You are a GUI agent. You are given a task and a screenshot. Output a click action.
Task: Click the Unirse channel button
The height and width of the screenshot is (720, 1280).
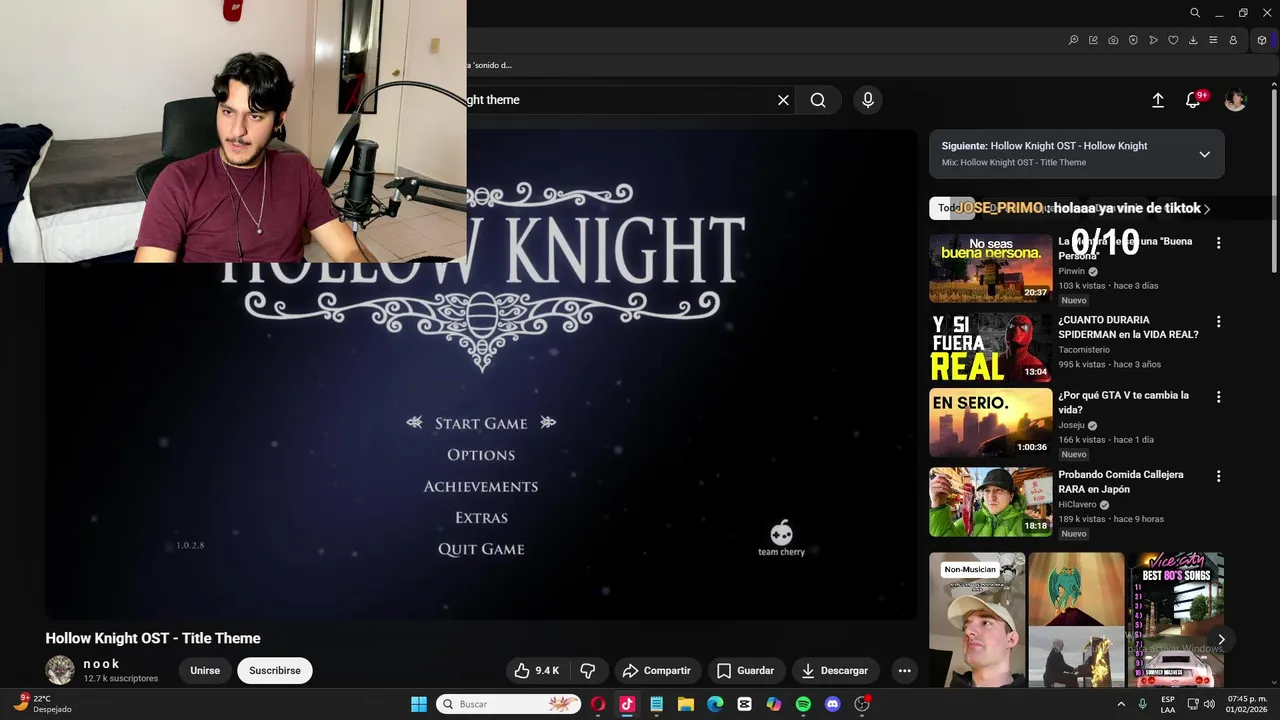205,671
